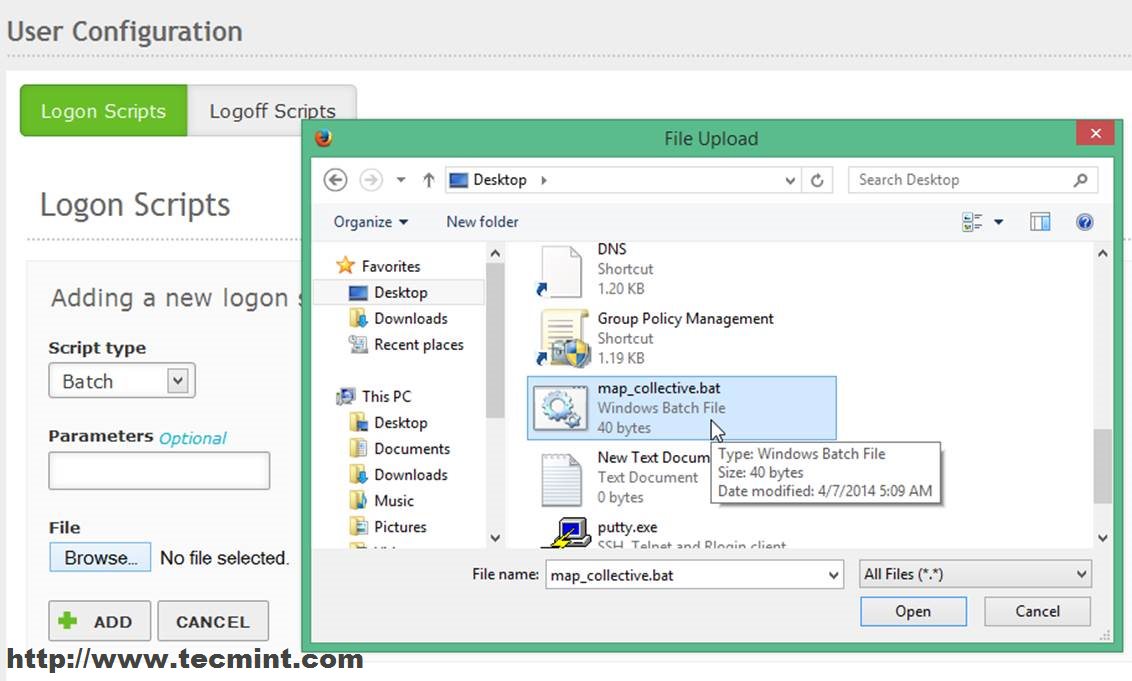Change view using the view icon

[x=972, y=222]
